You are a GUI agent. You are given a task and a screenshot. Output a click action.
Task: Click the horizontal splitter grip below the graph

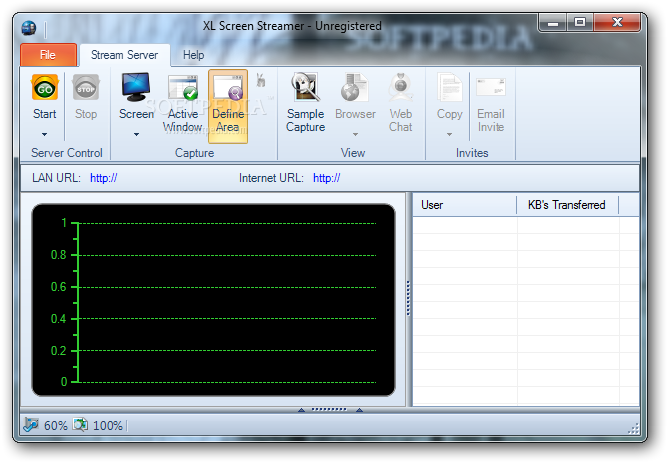329,410
